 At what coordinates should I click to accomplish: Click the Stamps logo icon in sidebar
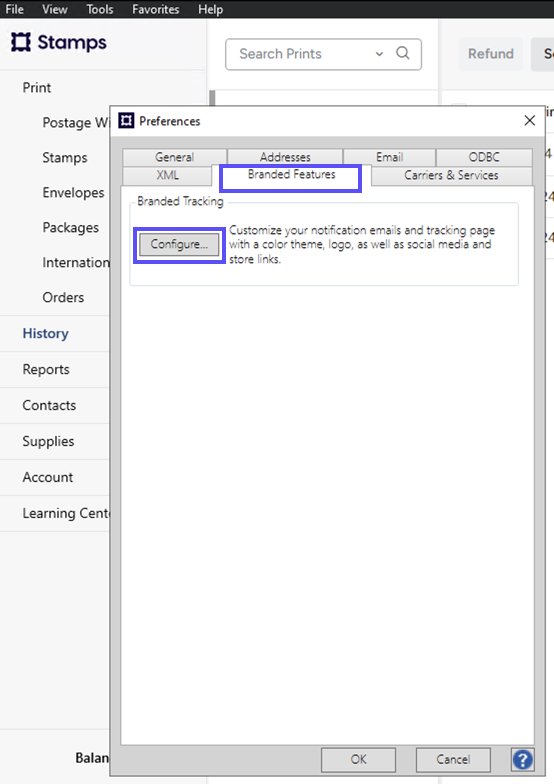pos(21,42)
